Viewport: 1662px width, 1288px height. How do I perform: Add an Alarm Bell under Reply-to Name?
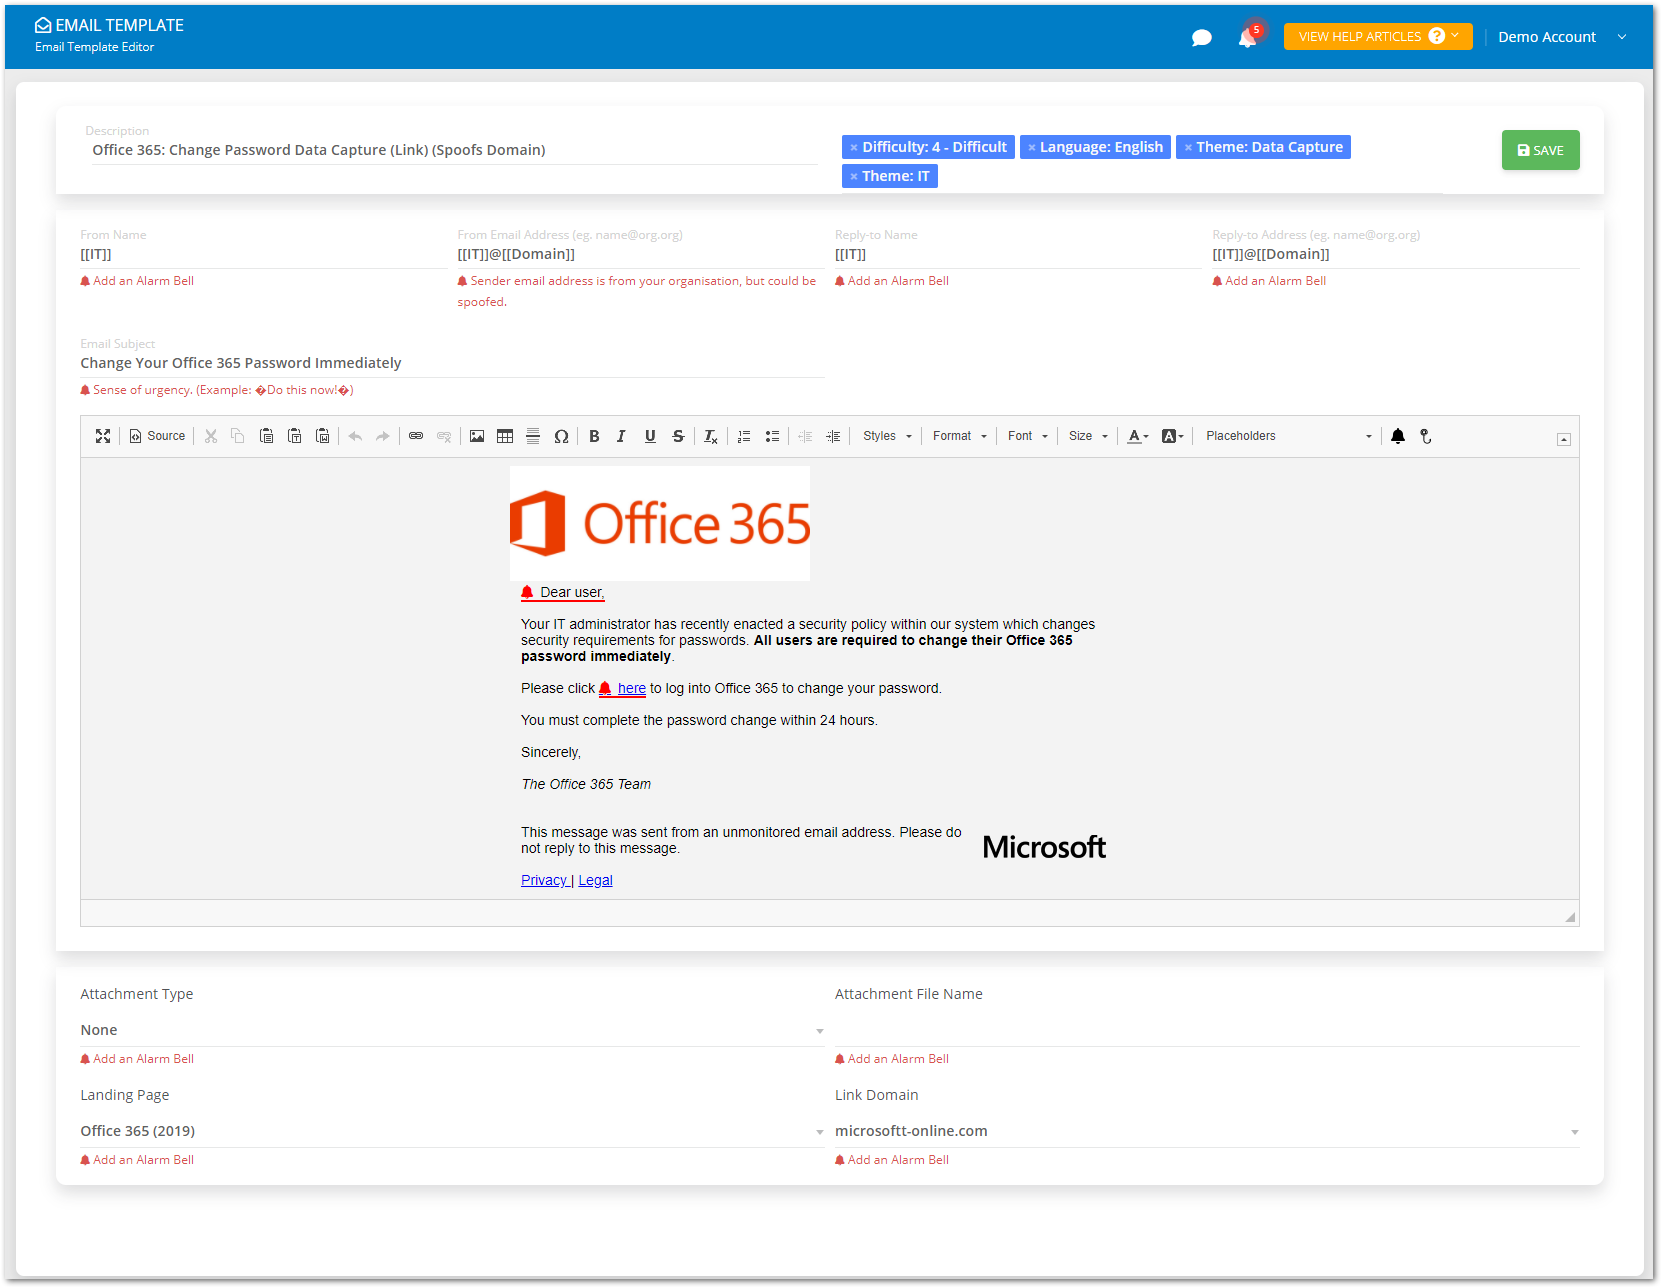(x=892, y=281)
